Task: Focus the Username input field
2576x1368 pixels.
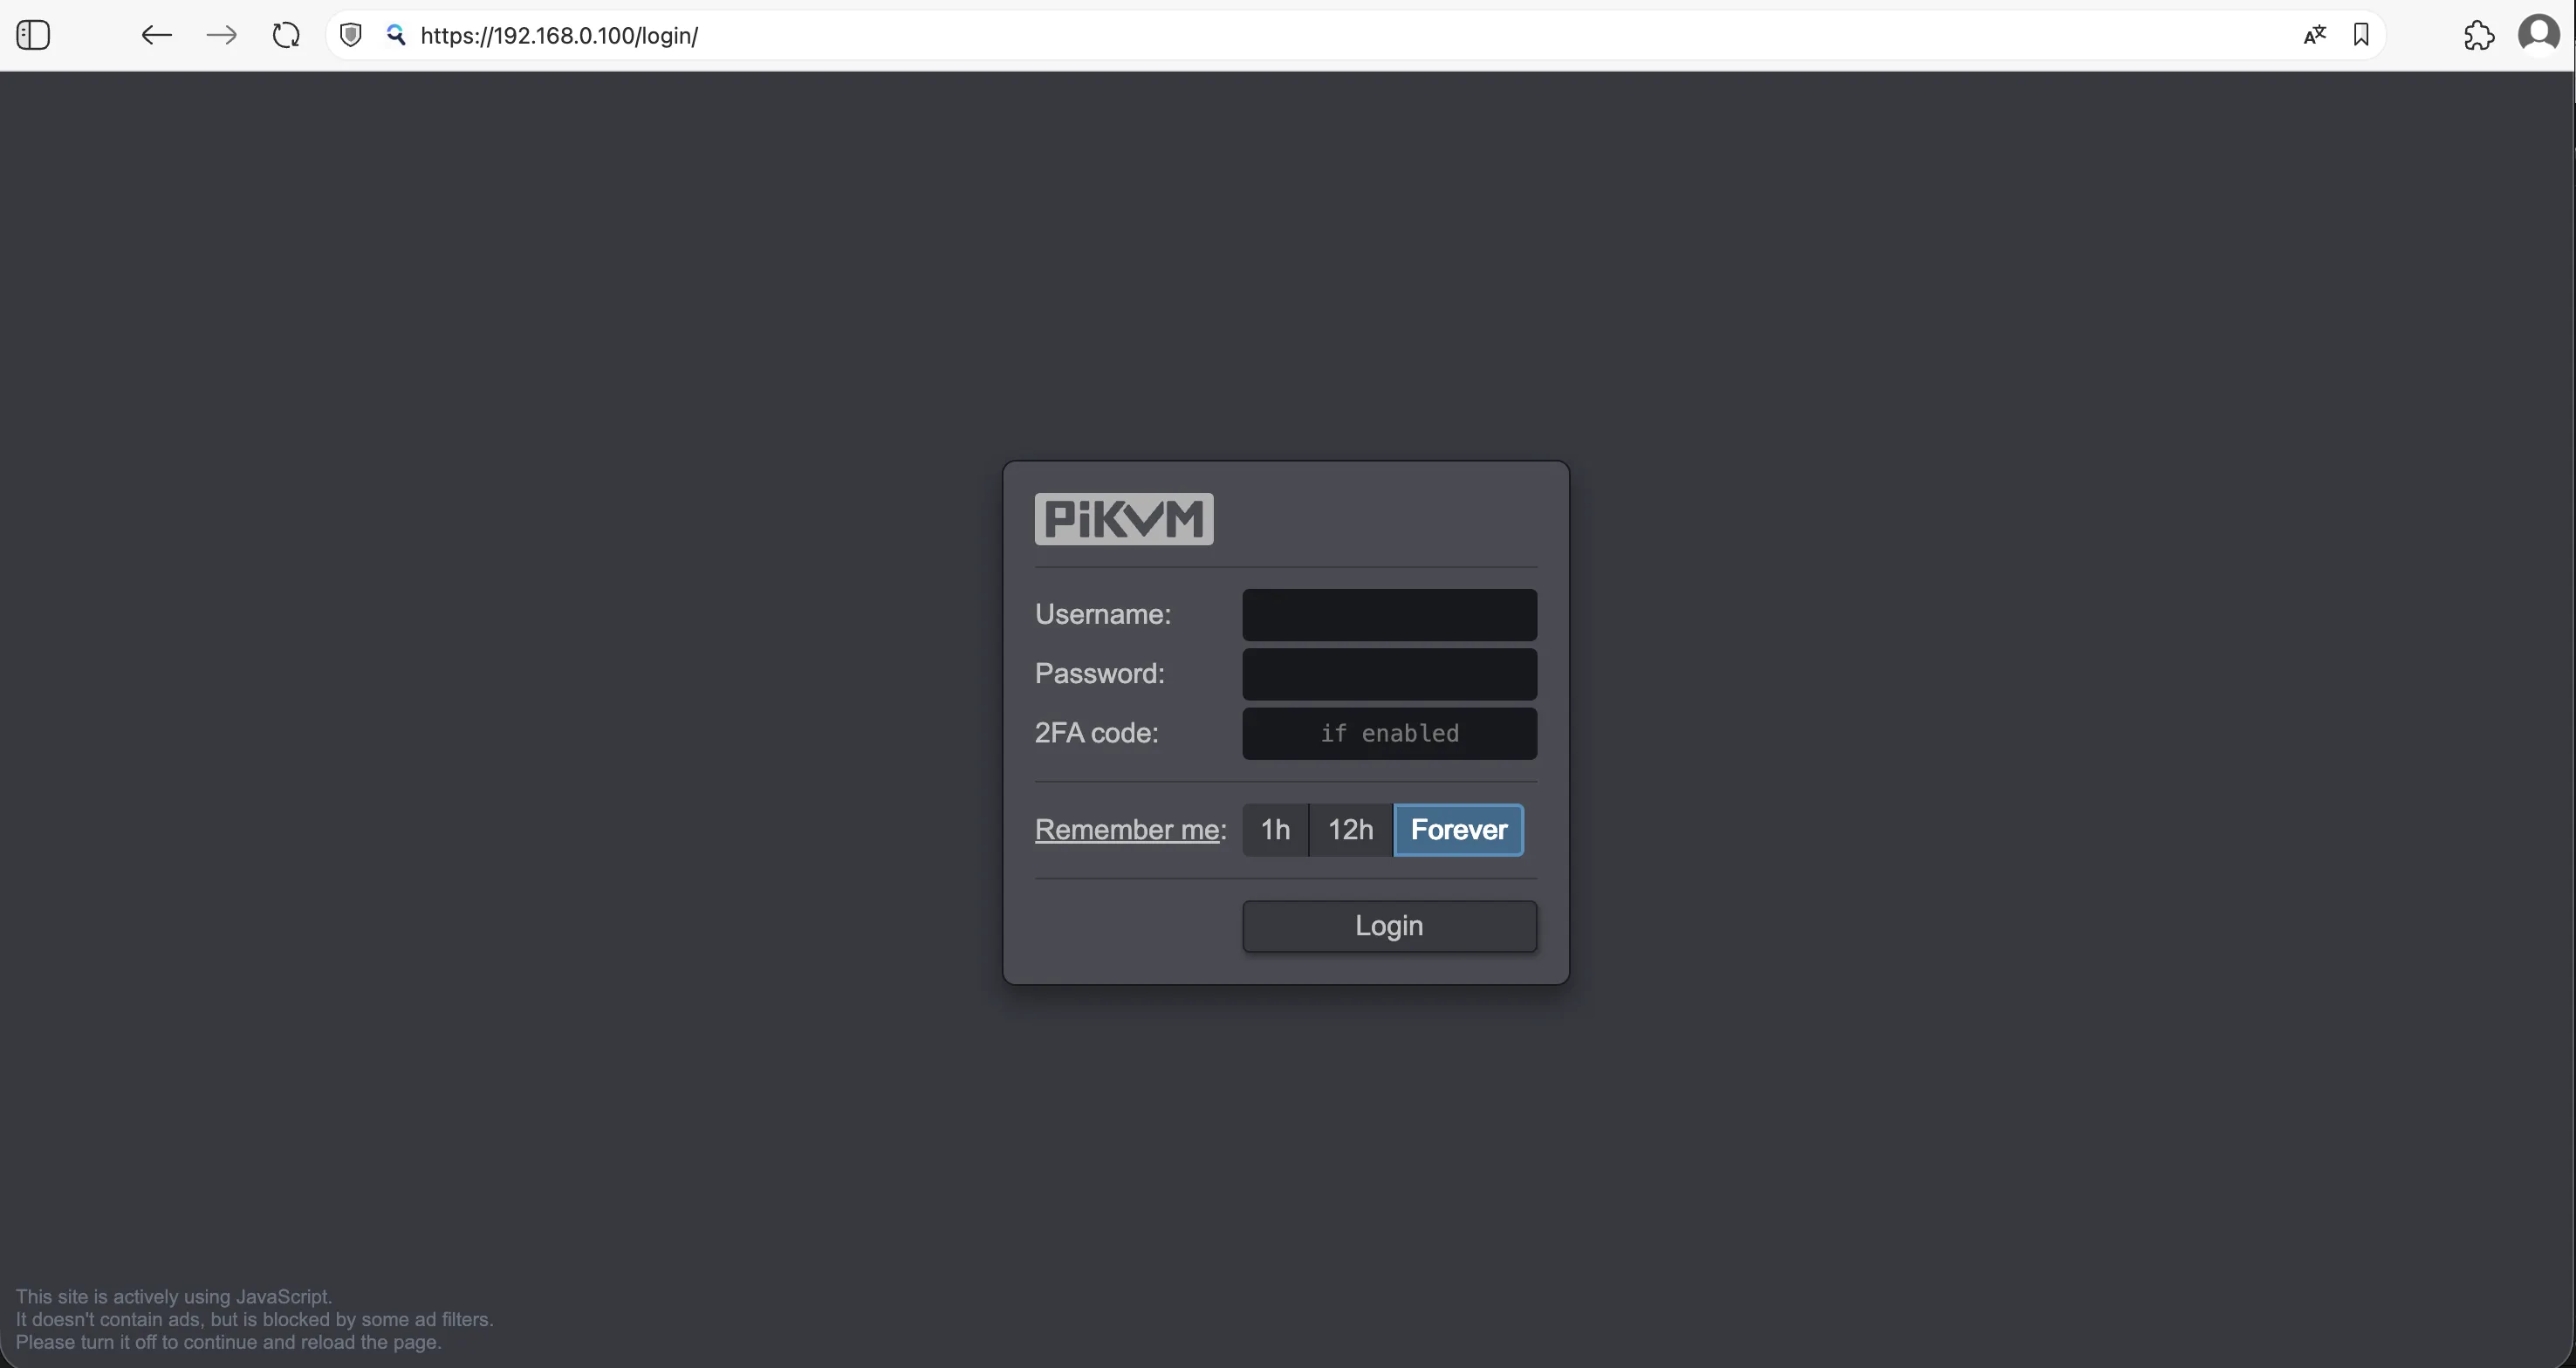Action: (x=1389, y=615)
